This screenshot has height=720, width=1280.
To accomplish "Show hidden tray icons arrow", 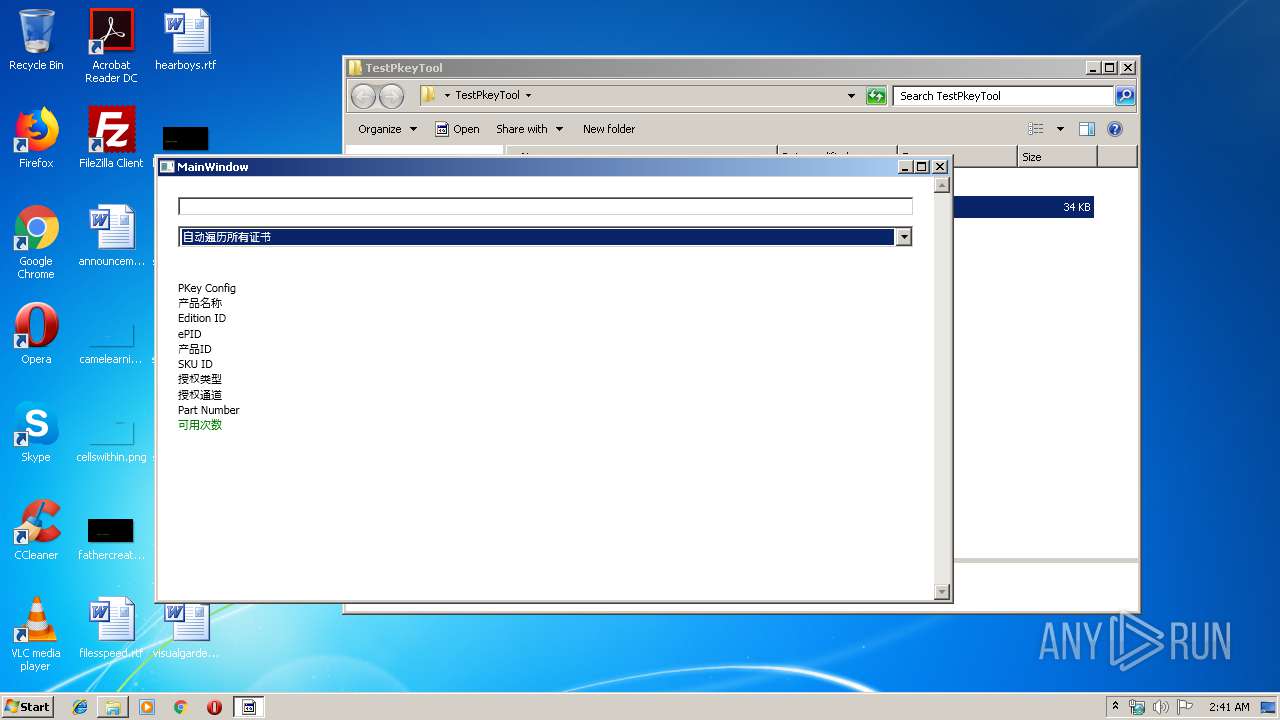I will (1115, 707).
